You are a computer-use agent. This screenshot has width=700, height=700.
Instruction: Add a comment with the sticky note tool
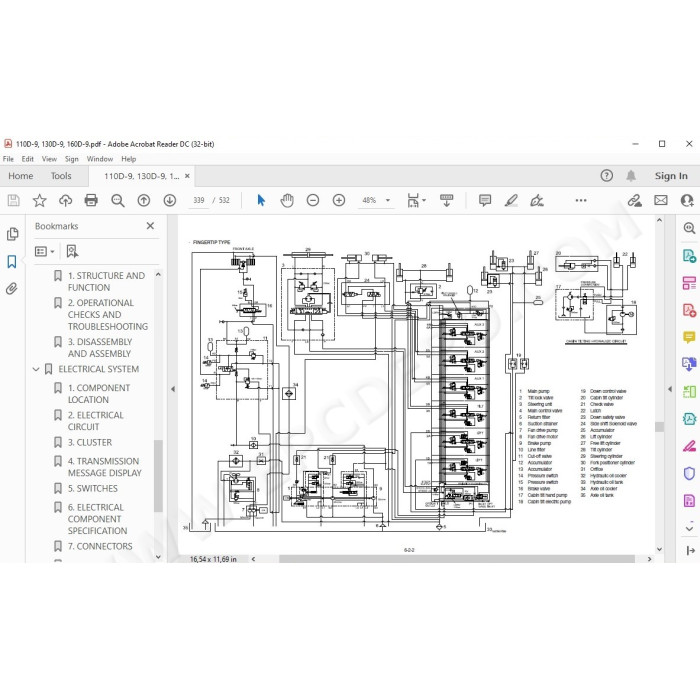[x=485, y=200]
